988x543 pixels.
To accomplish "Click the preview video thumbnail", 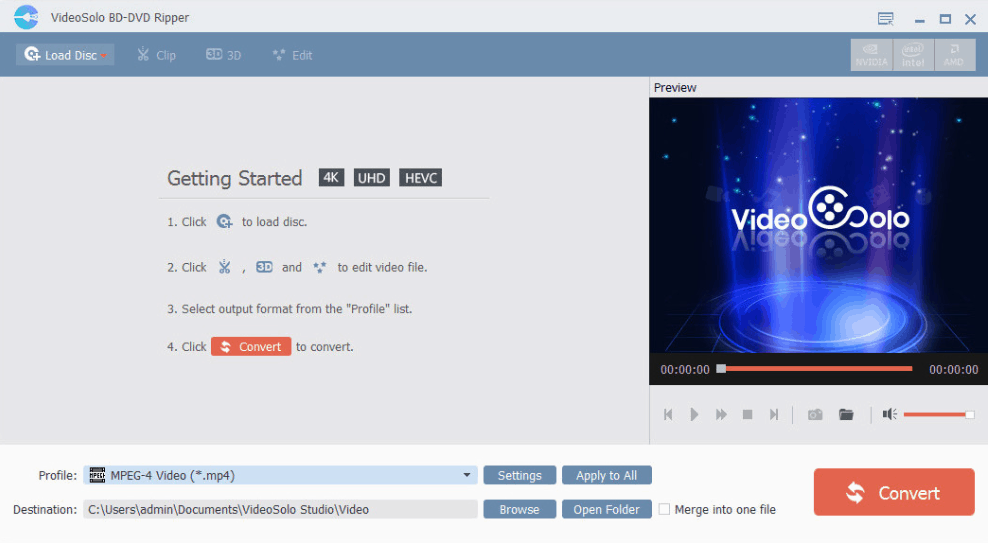I will coord(818,225).
